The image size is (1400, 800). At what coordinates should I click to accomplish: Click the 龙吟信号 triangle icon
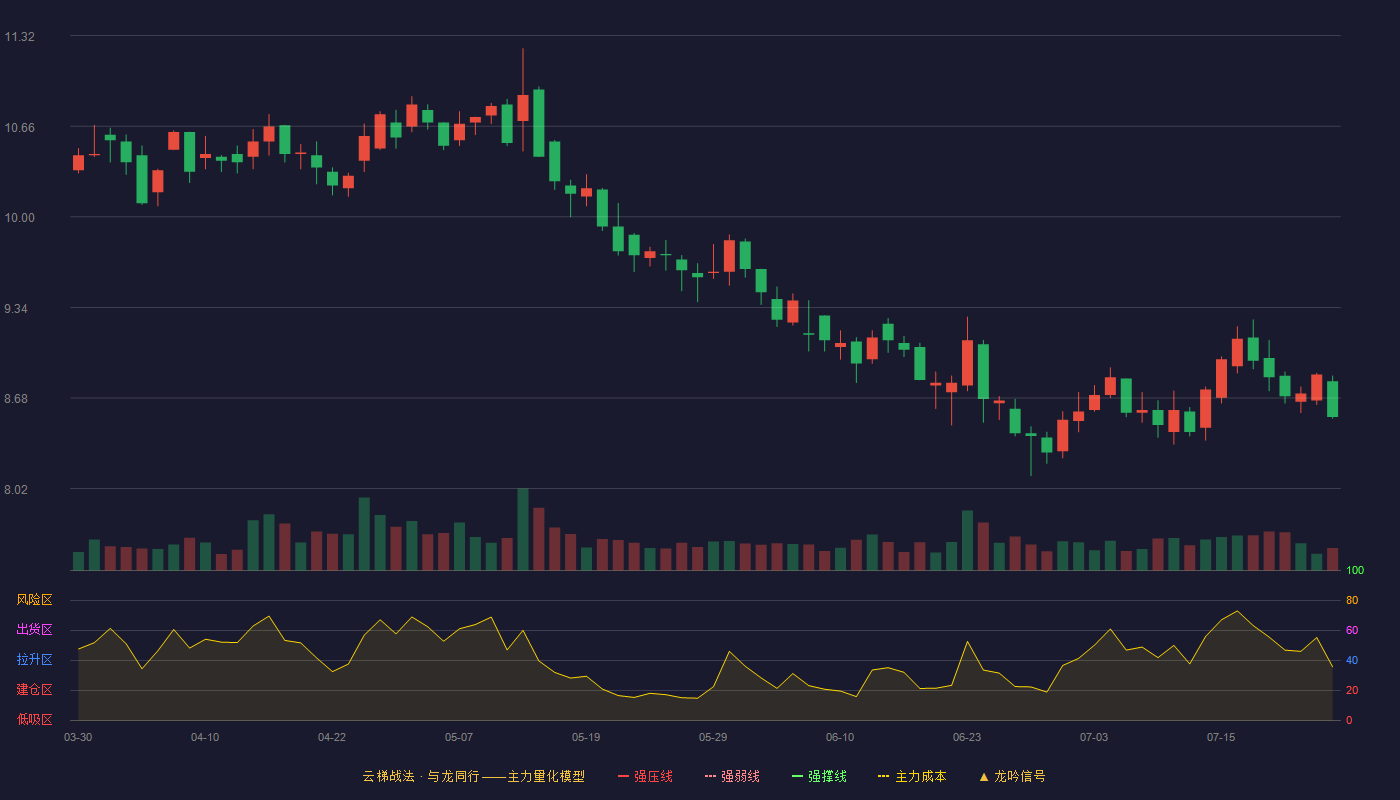click(x=984, y=776)
